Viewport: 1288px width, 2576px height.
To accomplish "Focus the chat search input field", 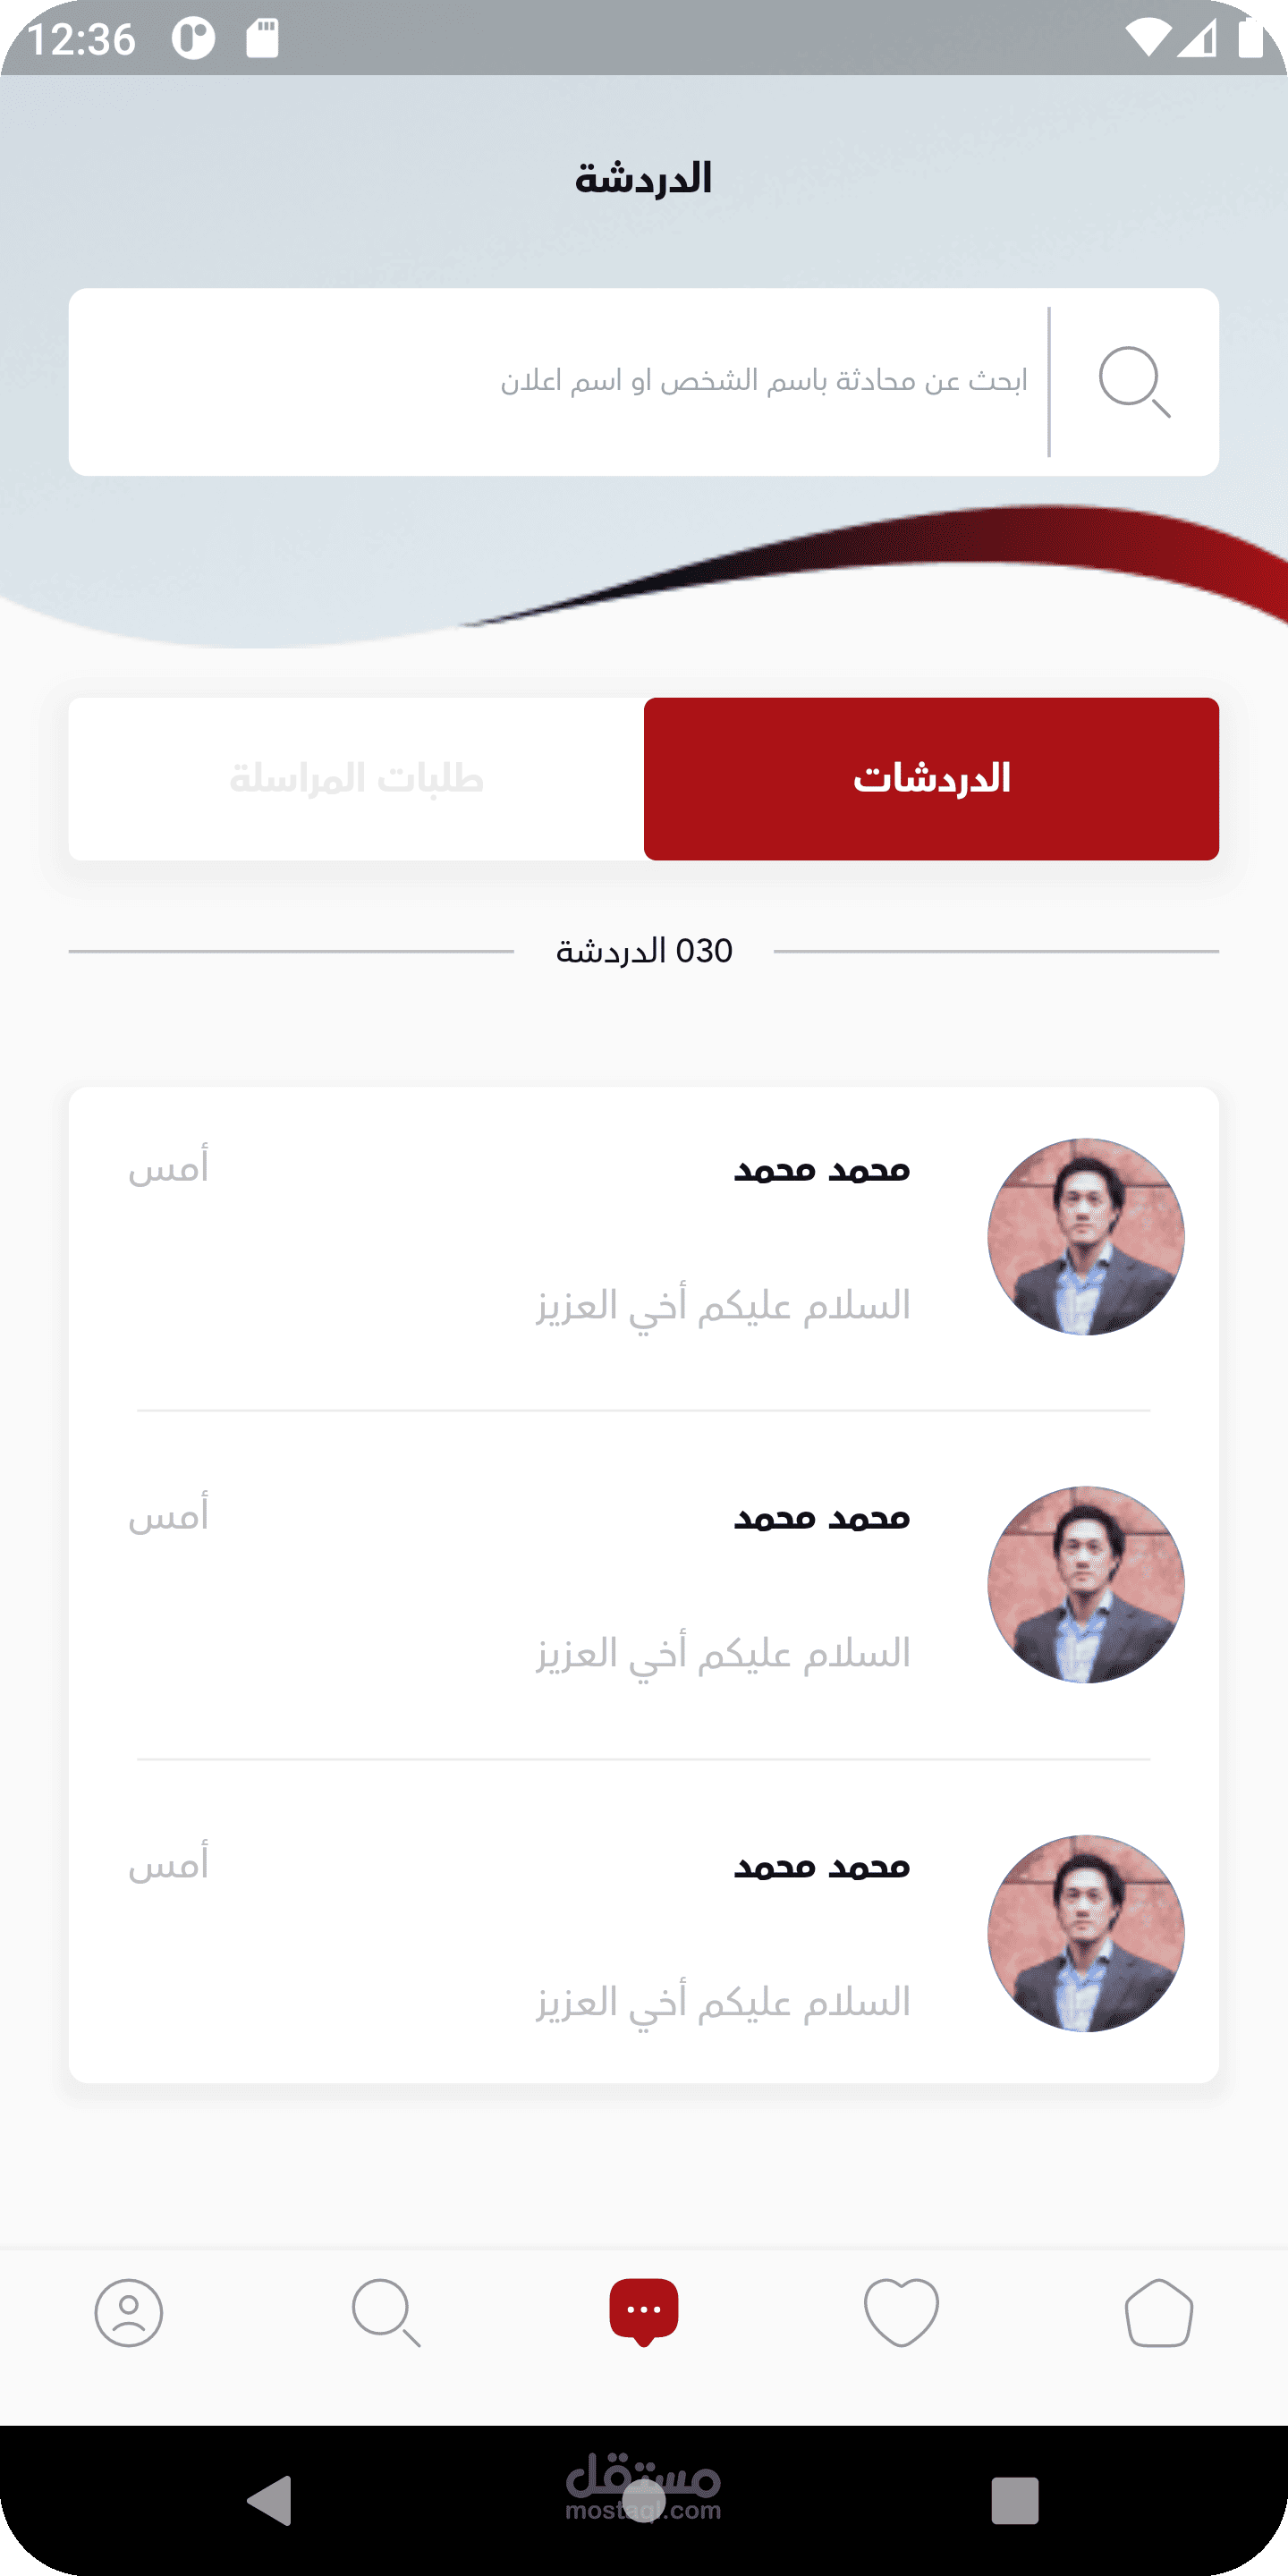I will click(558, 382).
